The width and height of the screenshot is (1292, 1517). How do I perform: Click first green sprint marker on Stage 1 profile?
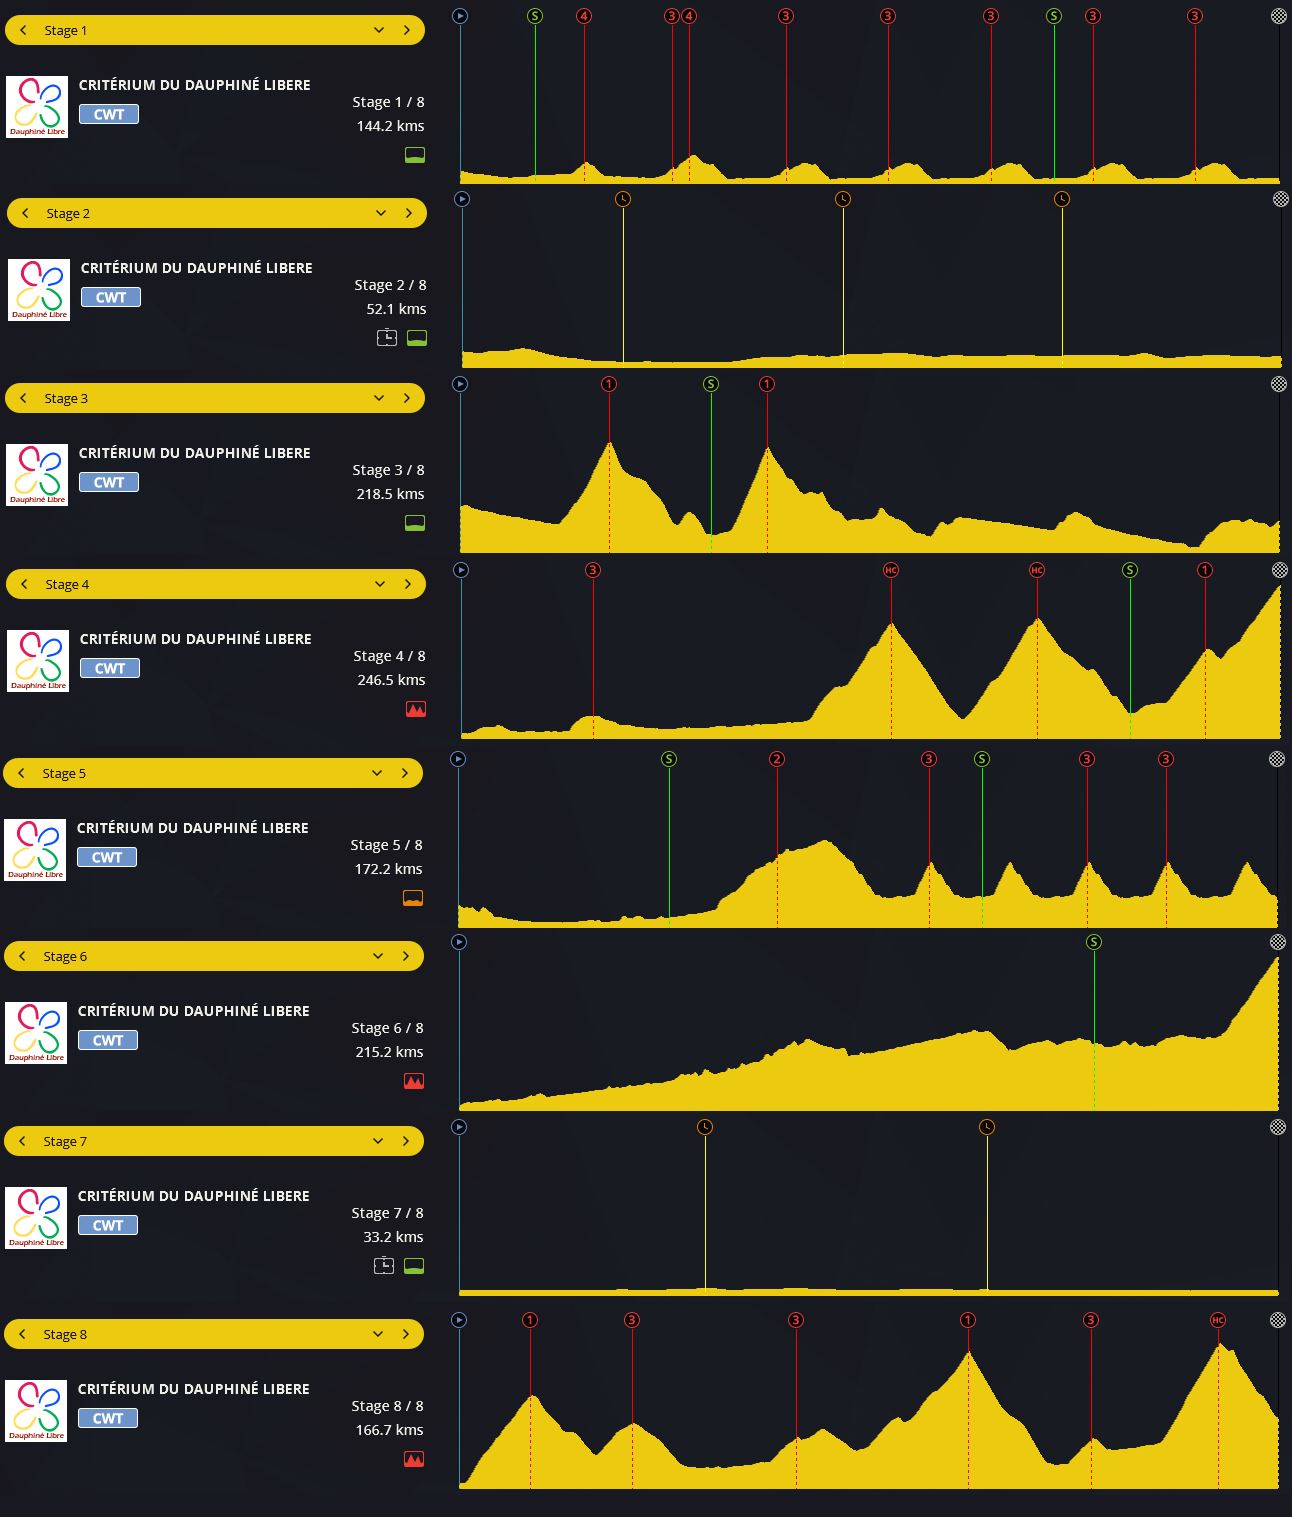point(535,16)
